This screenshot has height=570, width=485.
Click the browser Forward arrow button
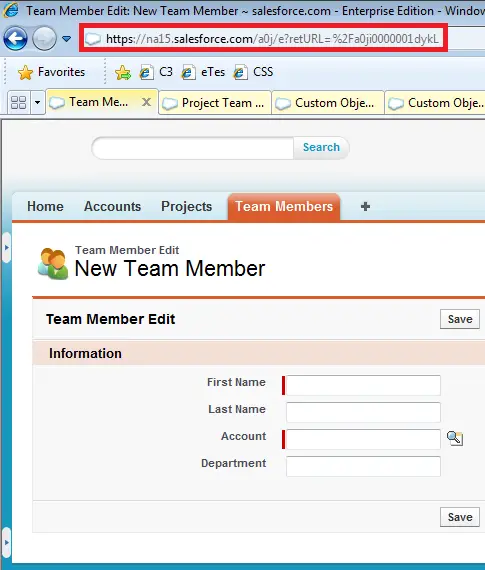44,38
